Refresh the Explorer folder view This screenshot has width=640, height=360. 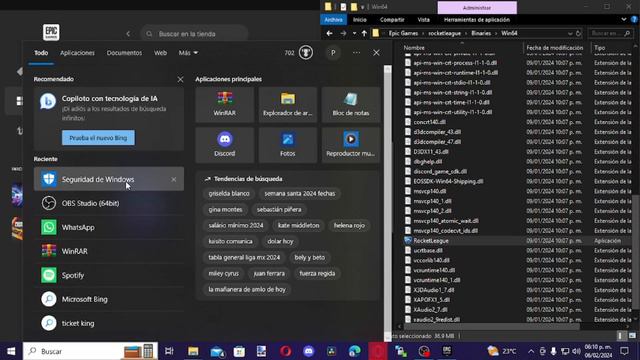tap(578, 33)
